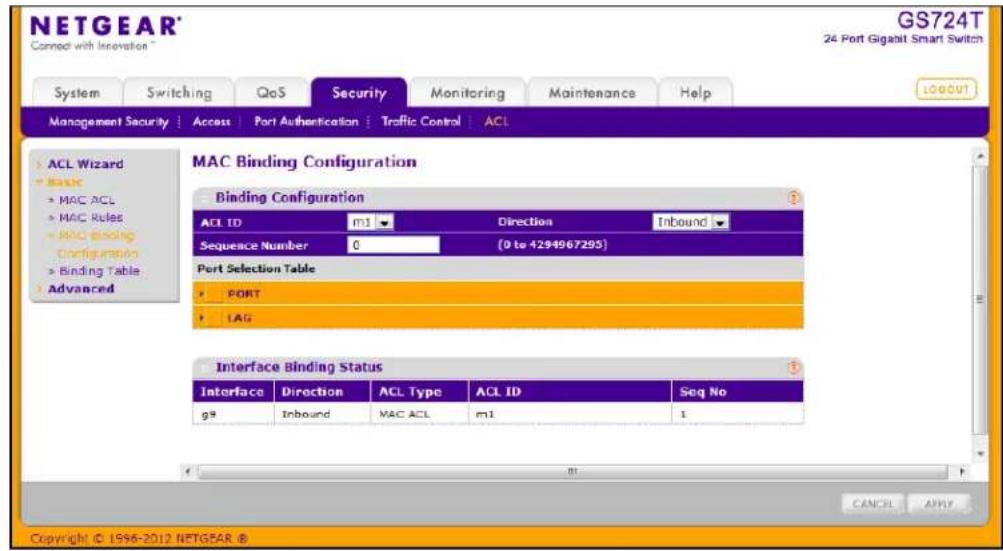Click the vertical scrollbar up arrow
The image size is (1003, 551).
tap(980, 157)
